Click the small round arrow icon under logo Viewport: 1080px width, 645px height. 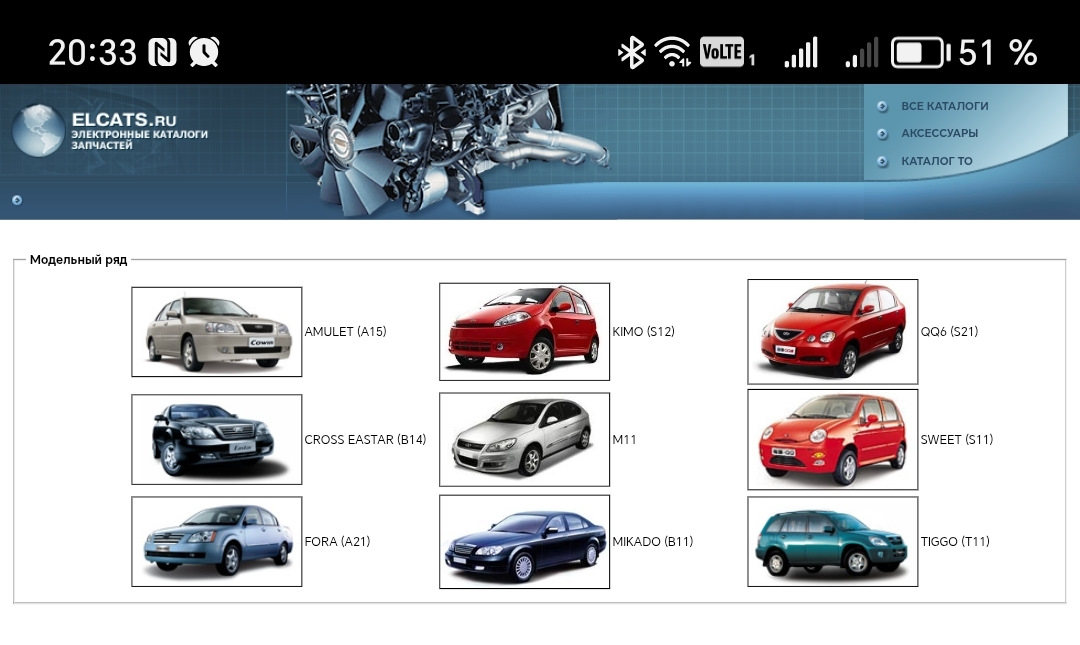(17, 200)
